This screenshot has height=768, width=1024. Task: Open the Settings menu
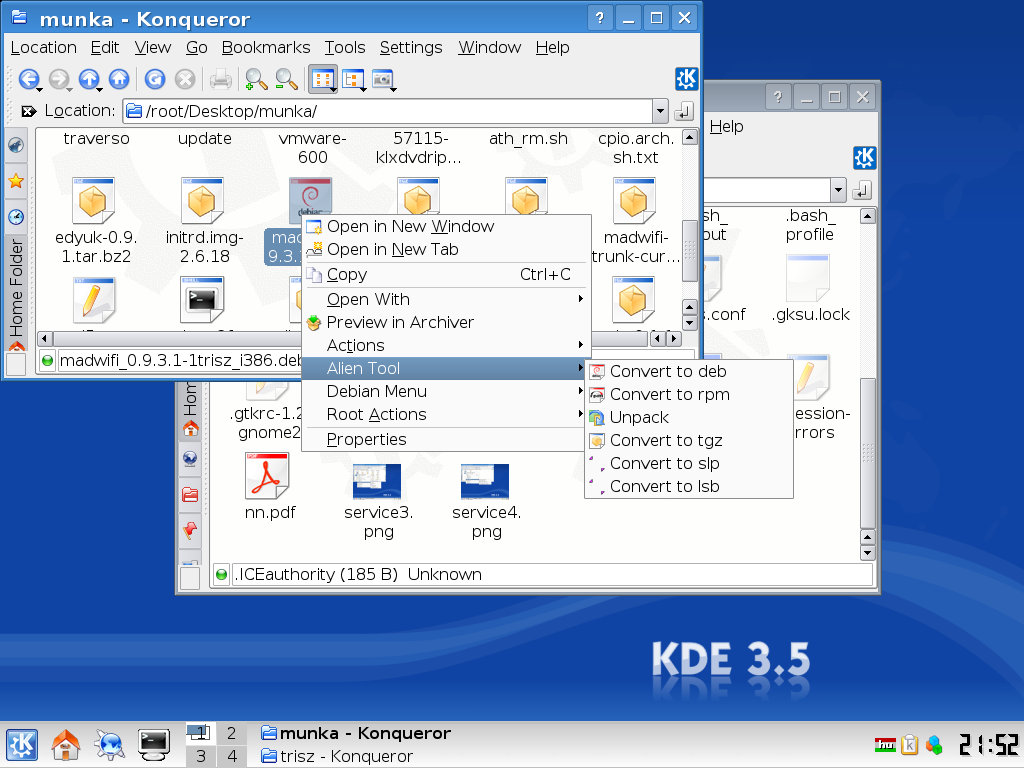(411, 48)
